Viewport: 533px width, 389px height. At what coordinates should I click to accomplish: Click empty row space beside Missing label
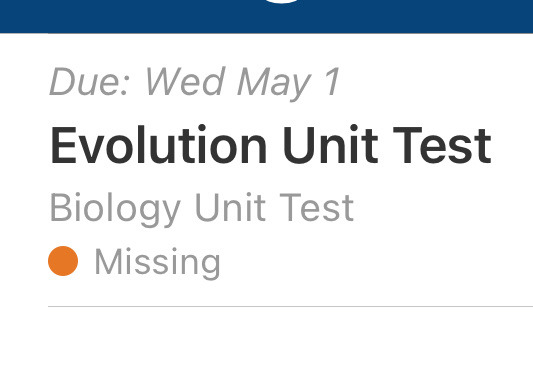pos(374,262)
